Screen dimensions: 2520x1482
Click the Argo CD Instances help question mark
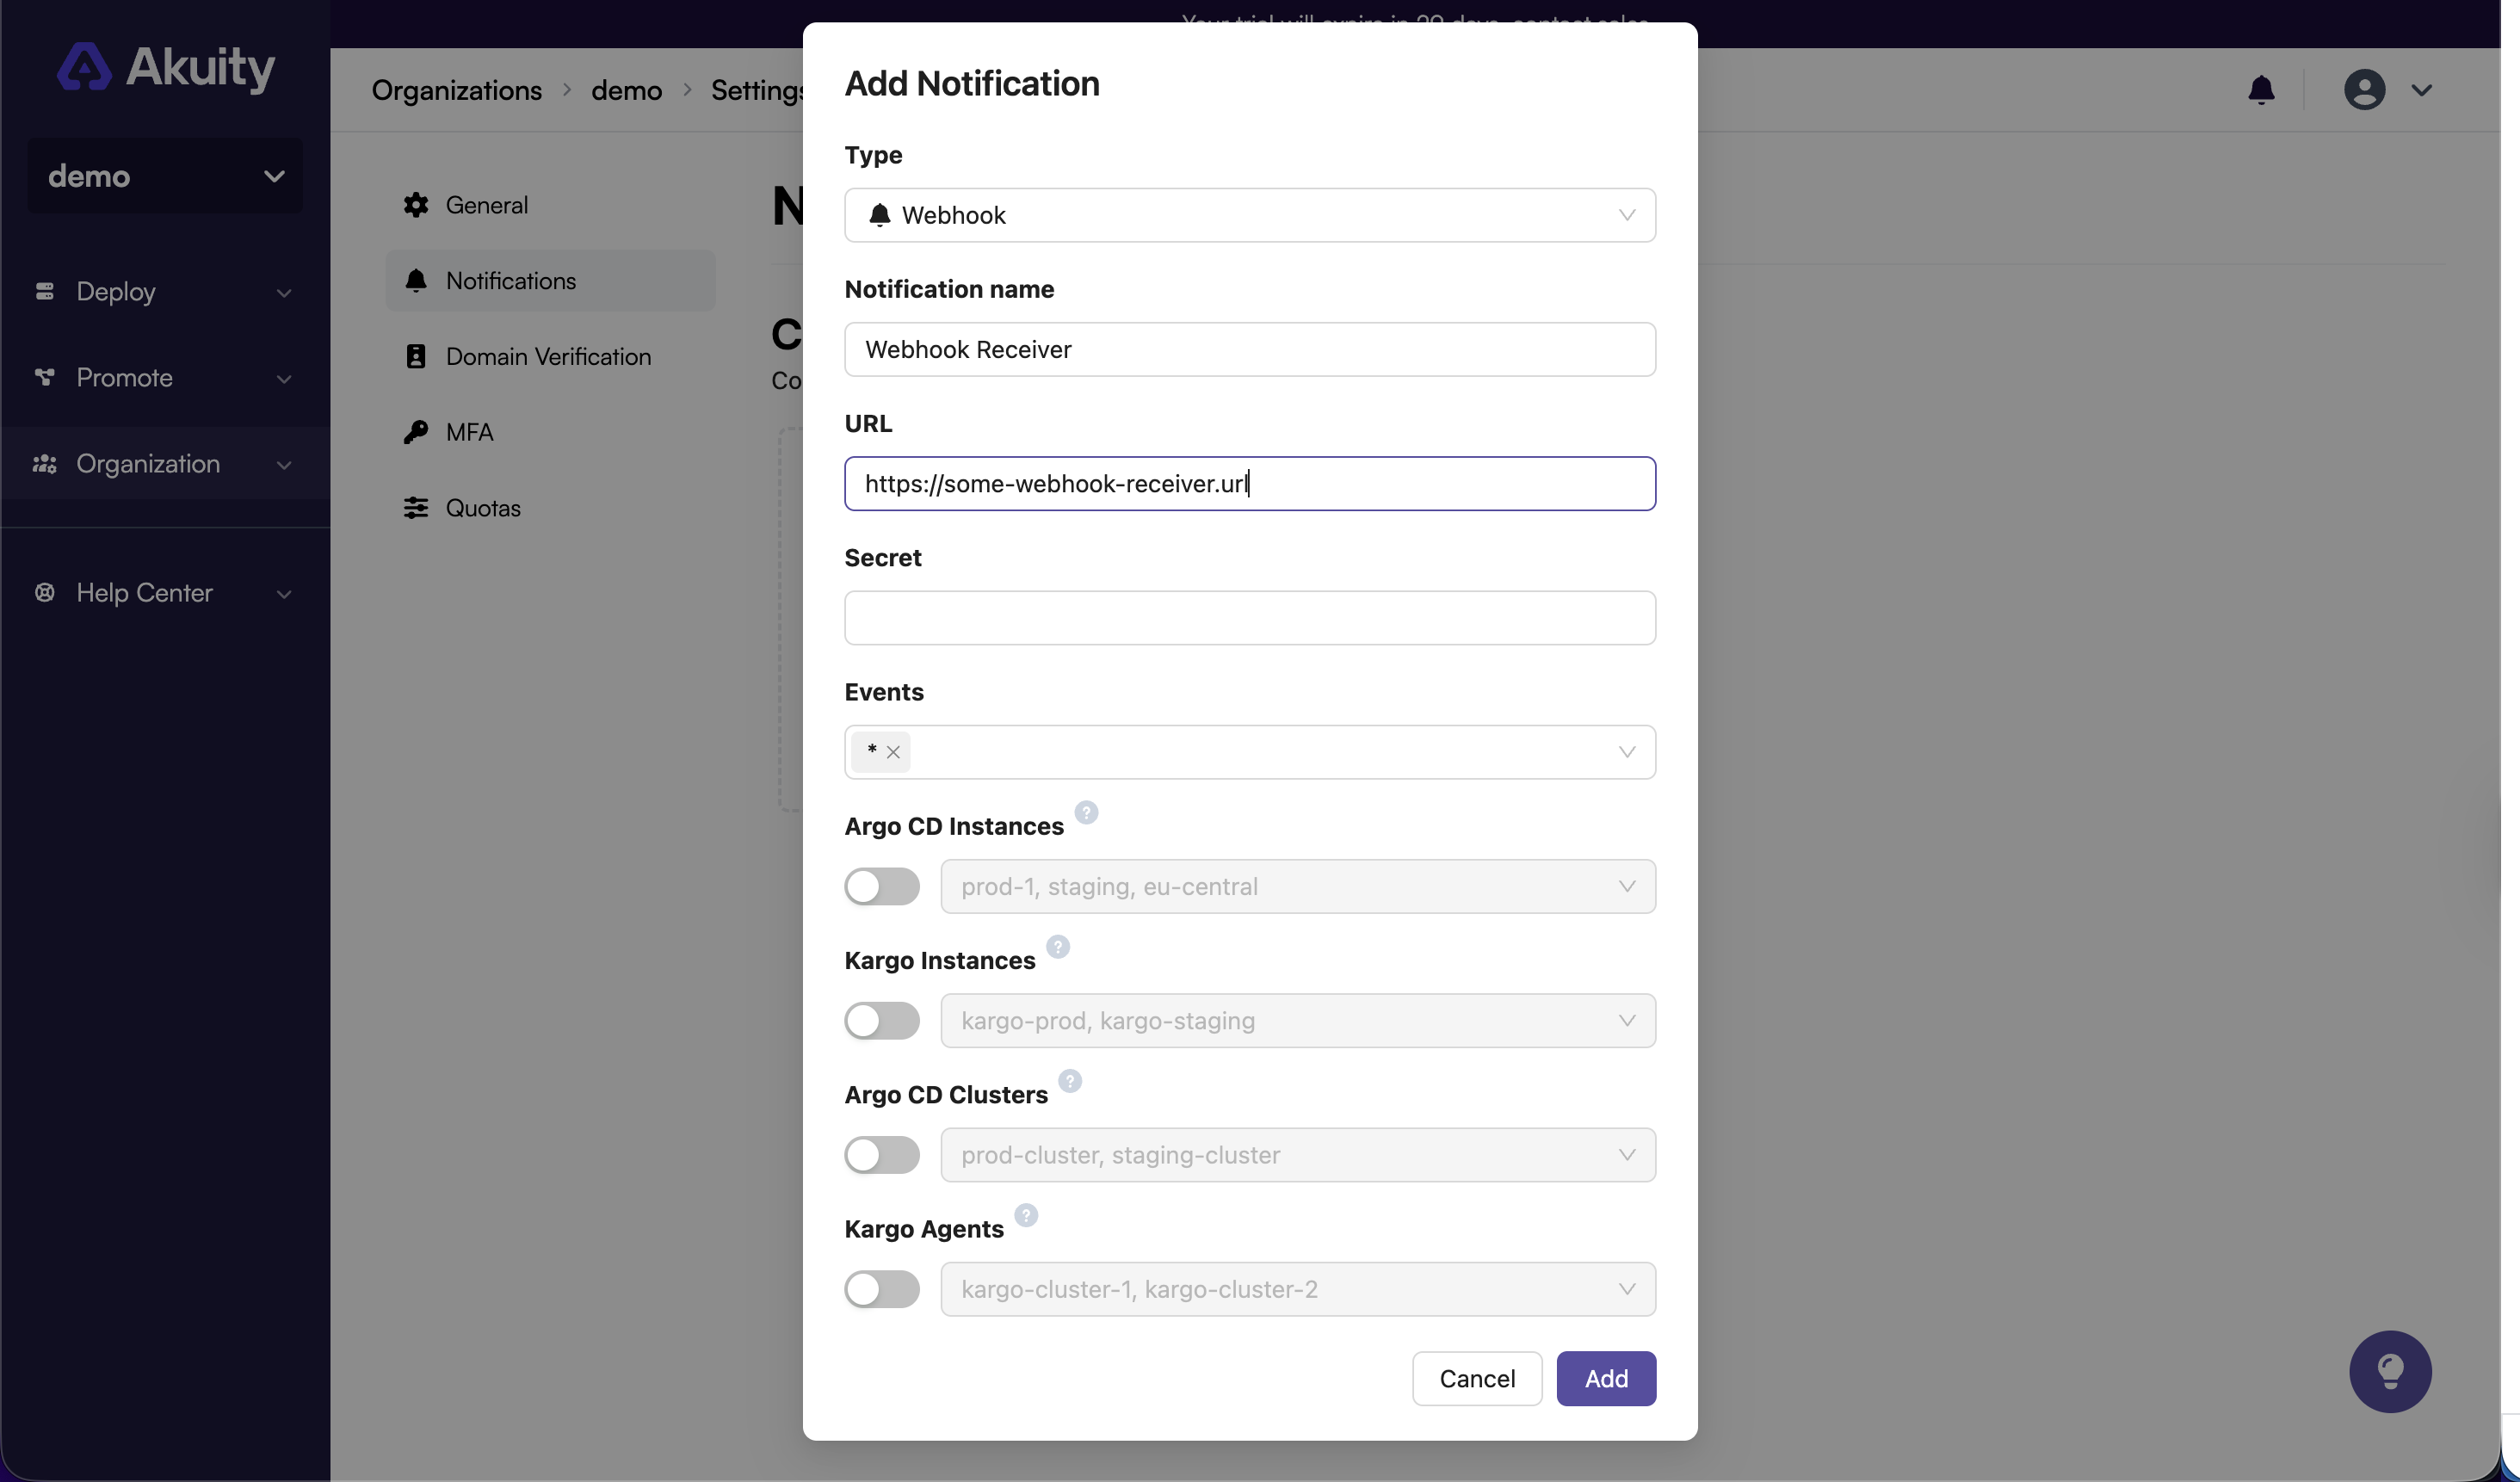tap(1087, 813)
